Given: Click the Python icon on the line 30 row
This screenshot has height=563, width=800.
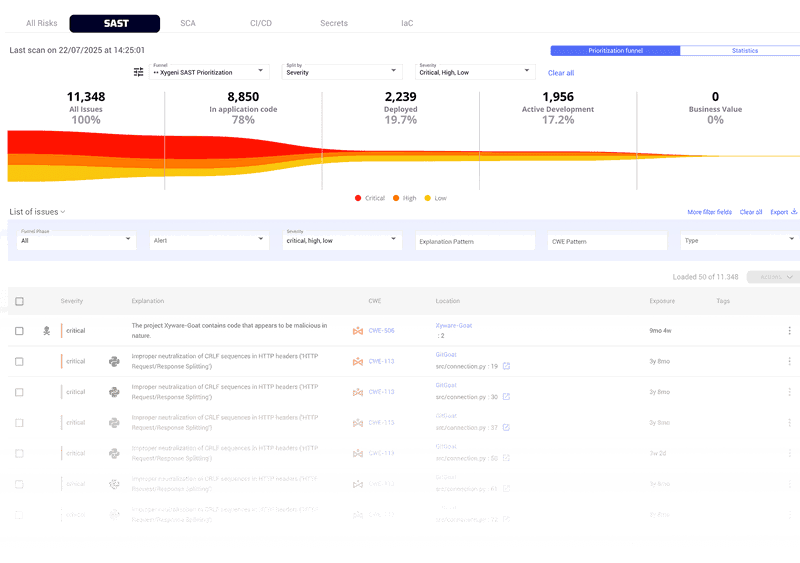Looking at the screenshot, I should 114,392.
